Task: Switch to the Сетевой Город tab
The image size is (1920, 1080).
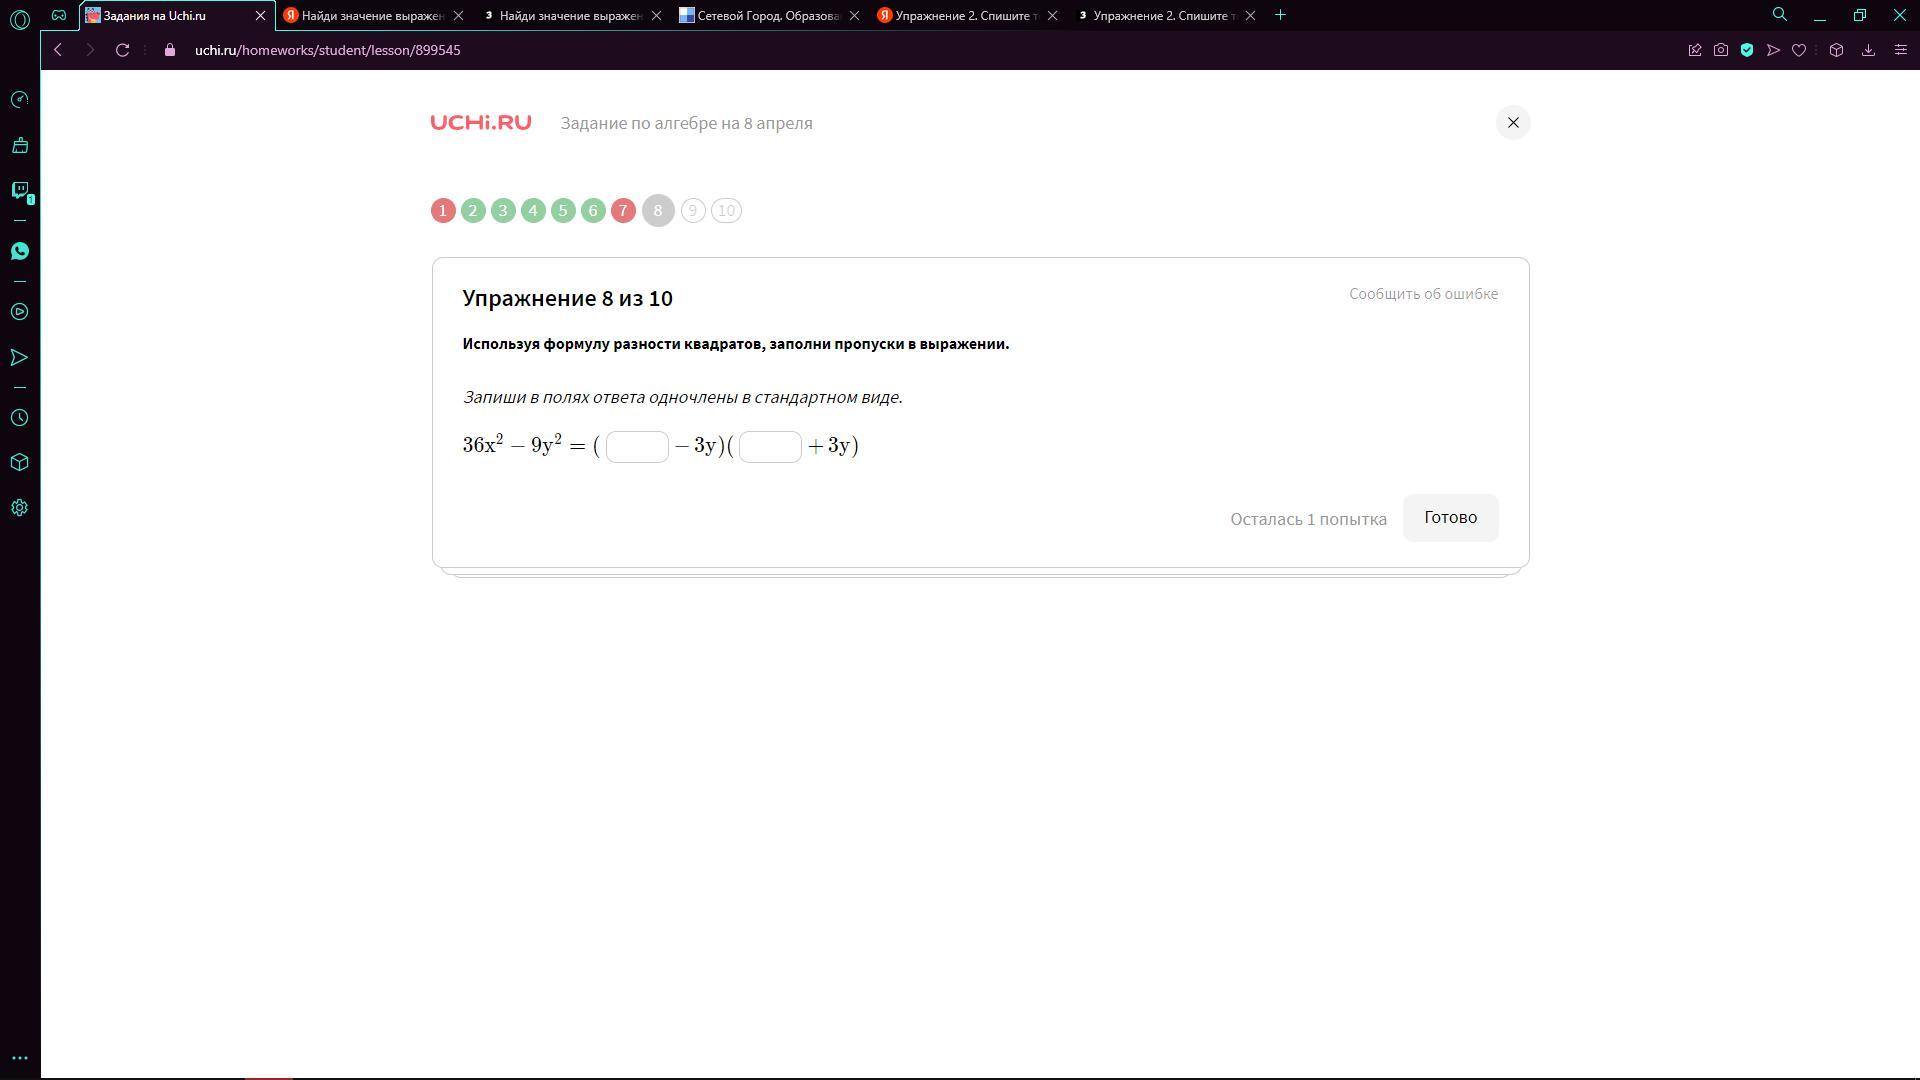Action: point(766,16)
